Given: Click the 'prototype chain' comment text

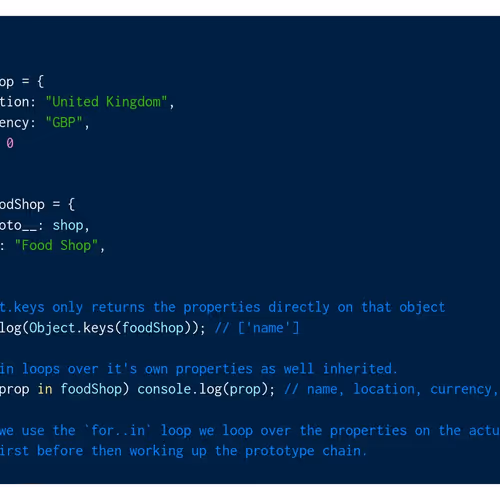Looking at the screenshot, I should tap(306, 451).
